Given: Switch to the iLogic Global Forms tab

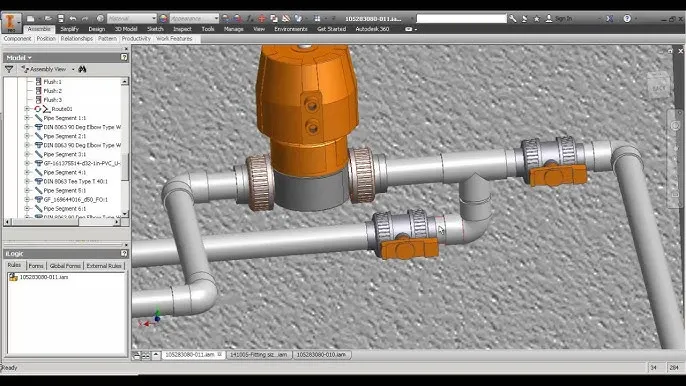Looking at the screenshot, I should pos(65,266).
